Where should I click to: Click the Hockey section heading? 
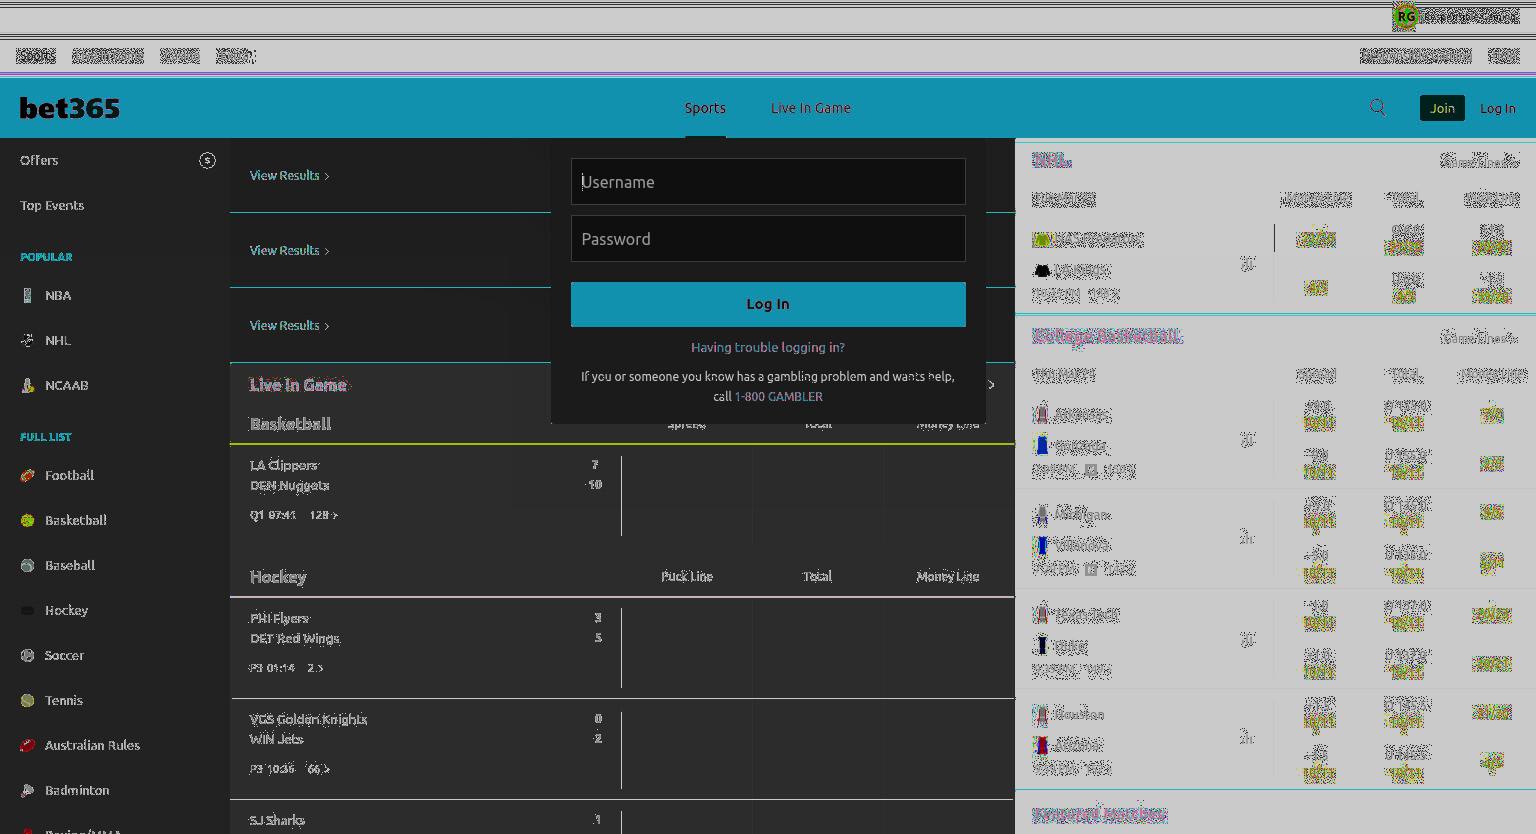coord(278,577)
